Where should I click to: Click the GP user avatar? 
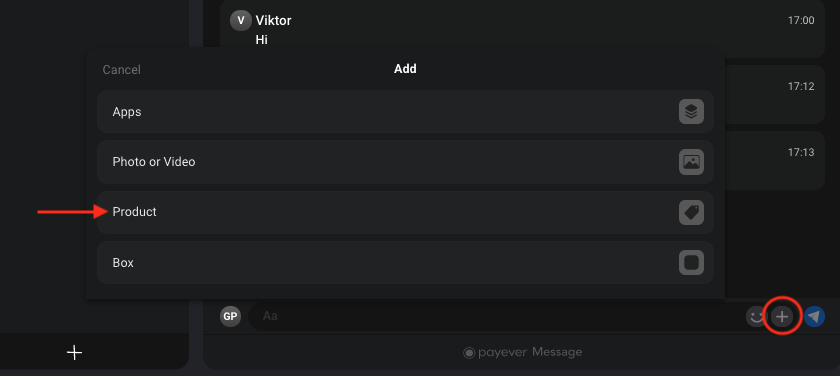pos(230,316)
